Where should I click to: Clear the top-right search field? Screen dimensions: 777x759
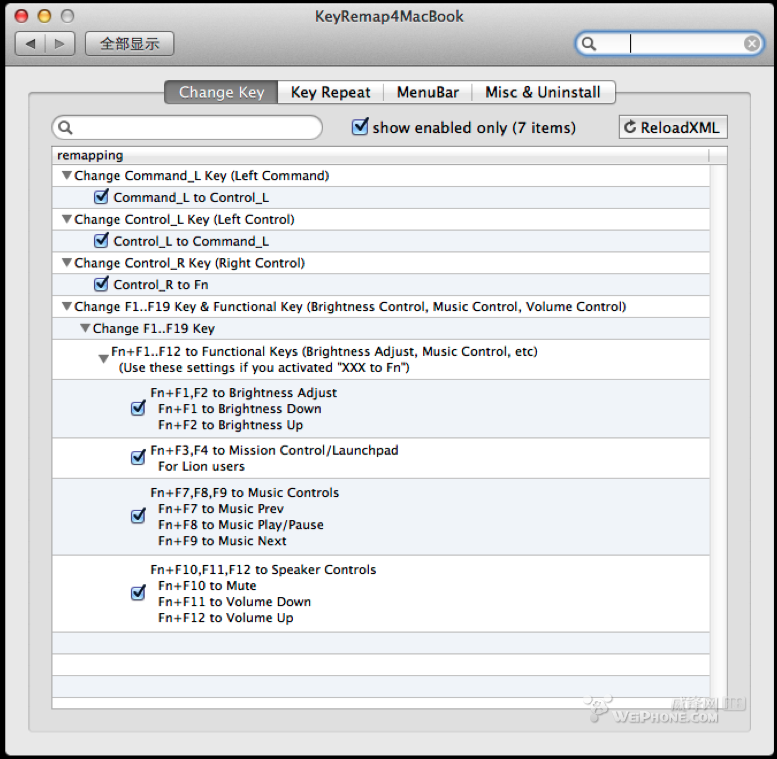pyautogui.click(x=752, y=44)
